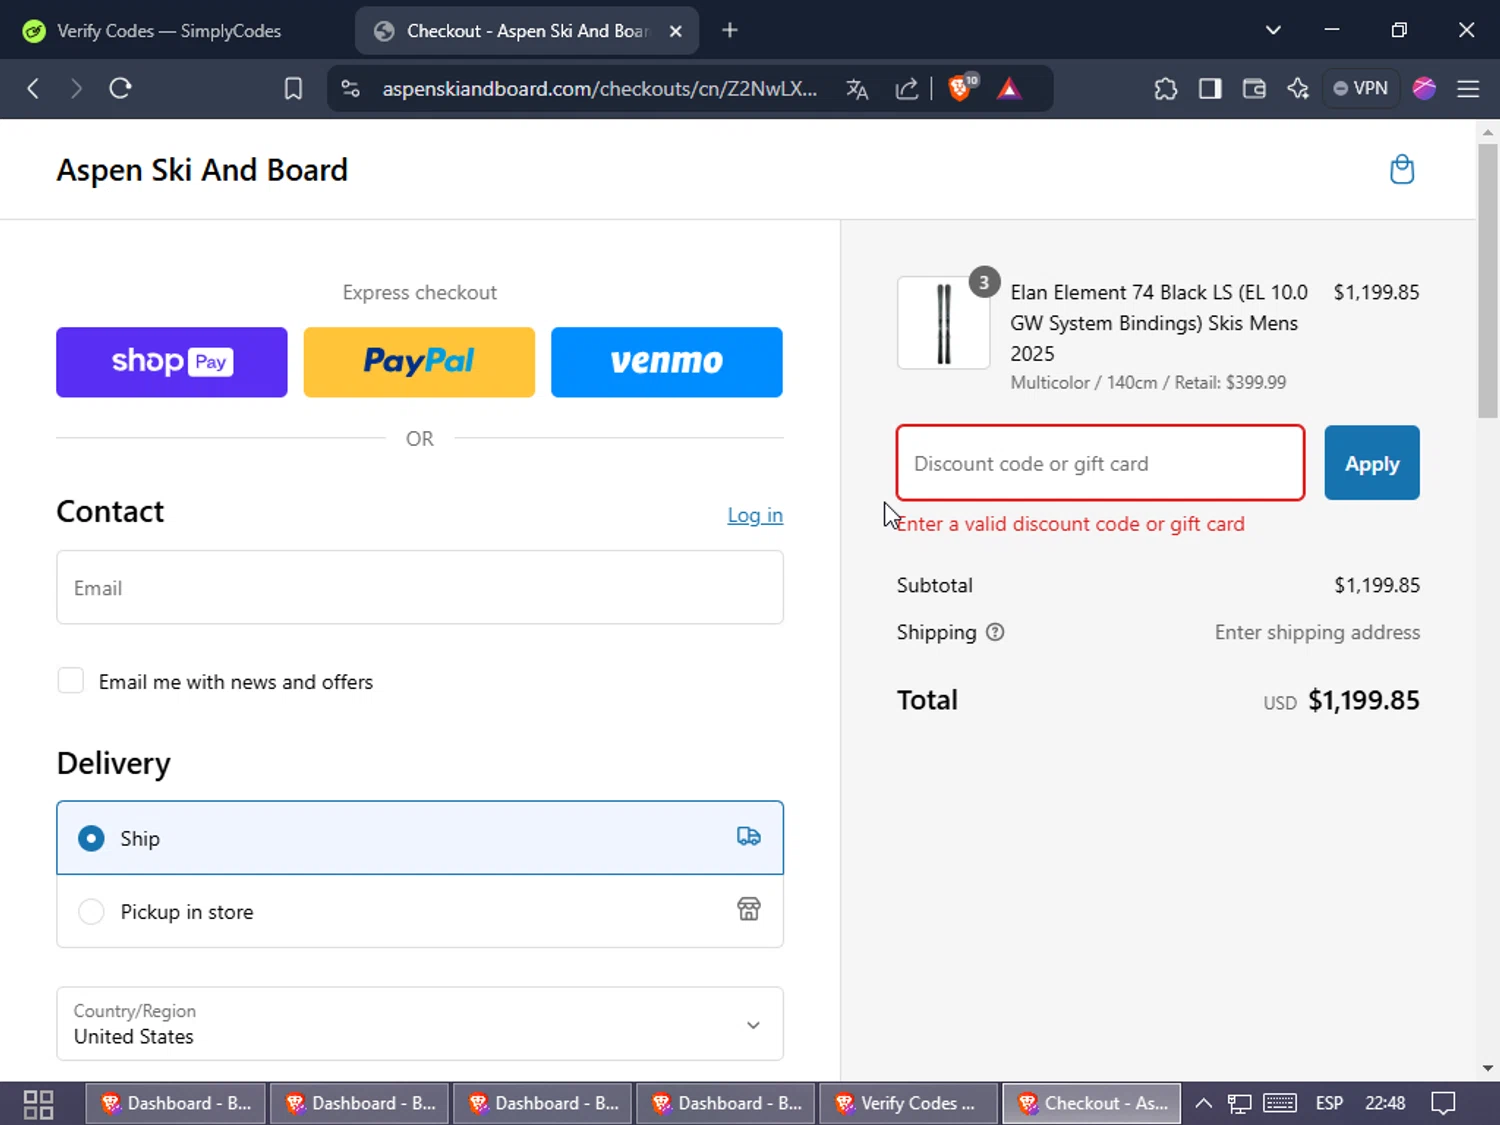1500x1125 pixels.
Task: Click the Elan ski product thumbnail
Action: click(x=943, y=323)
